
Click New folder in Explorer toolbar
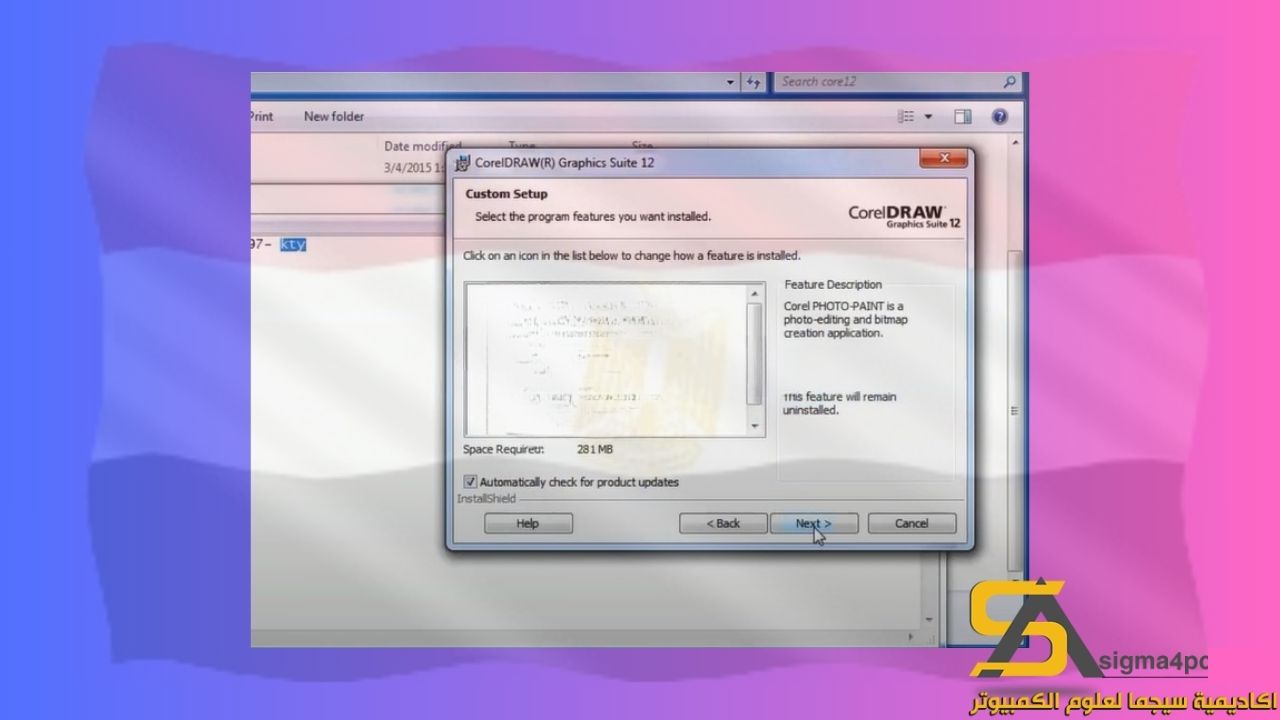(x=334, y=117)
